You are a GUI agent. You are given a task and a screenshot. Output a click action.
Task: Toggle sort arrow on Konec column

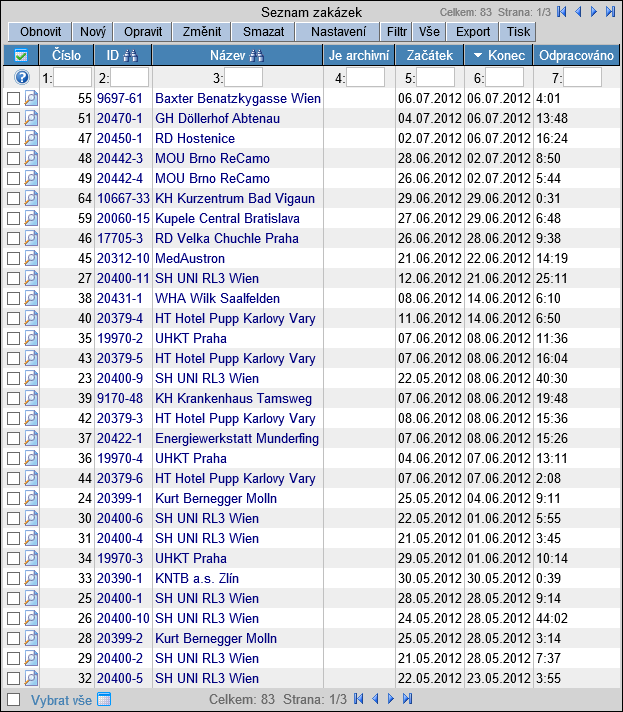coord(477,55)
